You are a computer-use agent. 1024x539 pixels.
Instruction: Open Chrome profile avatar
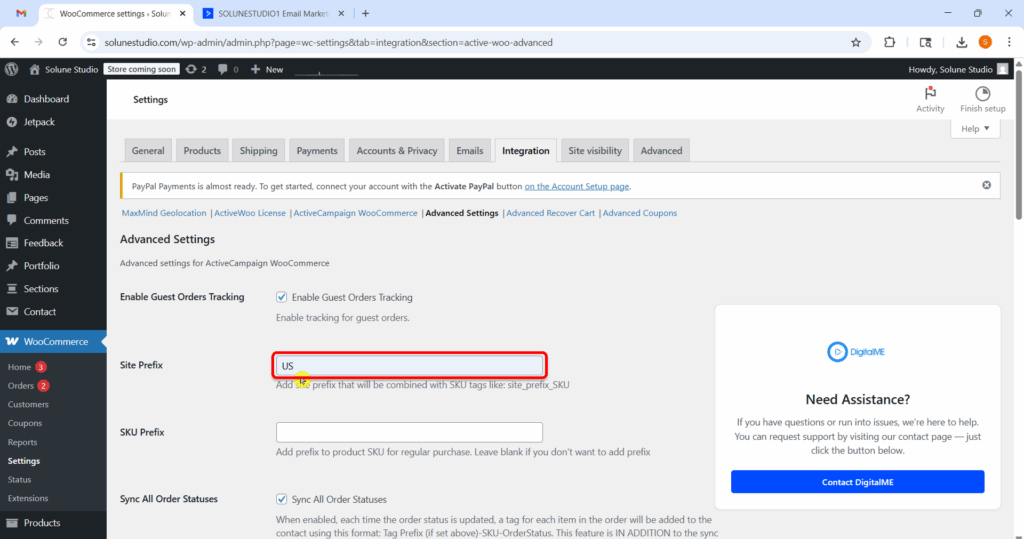(985, 42)
